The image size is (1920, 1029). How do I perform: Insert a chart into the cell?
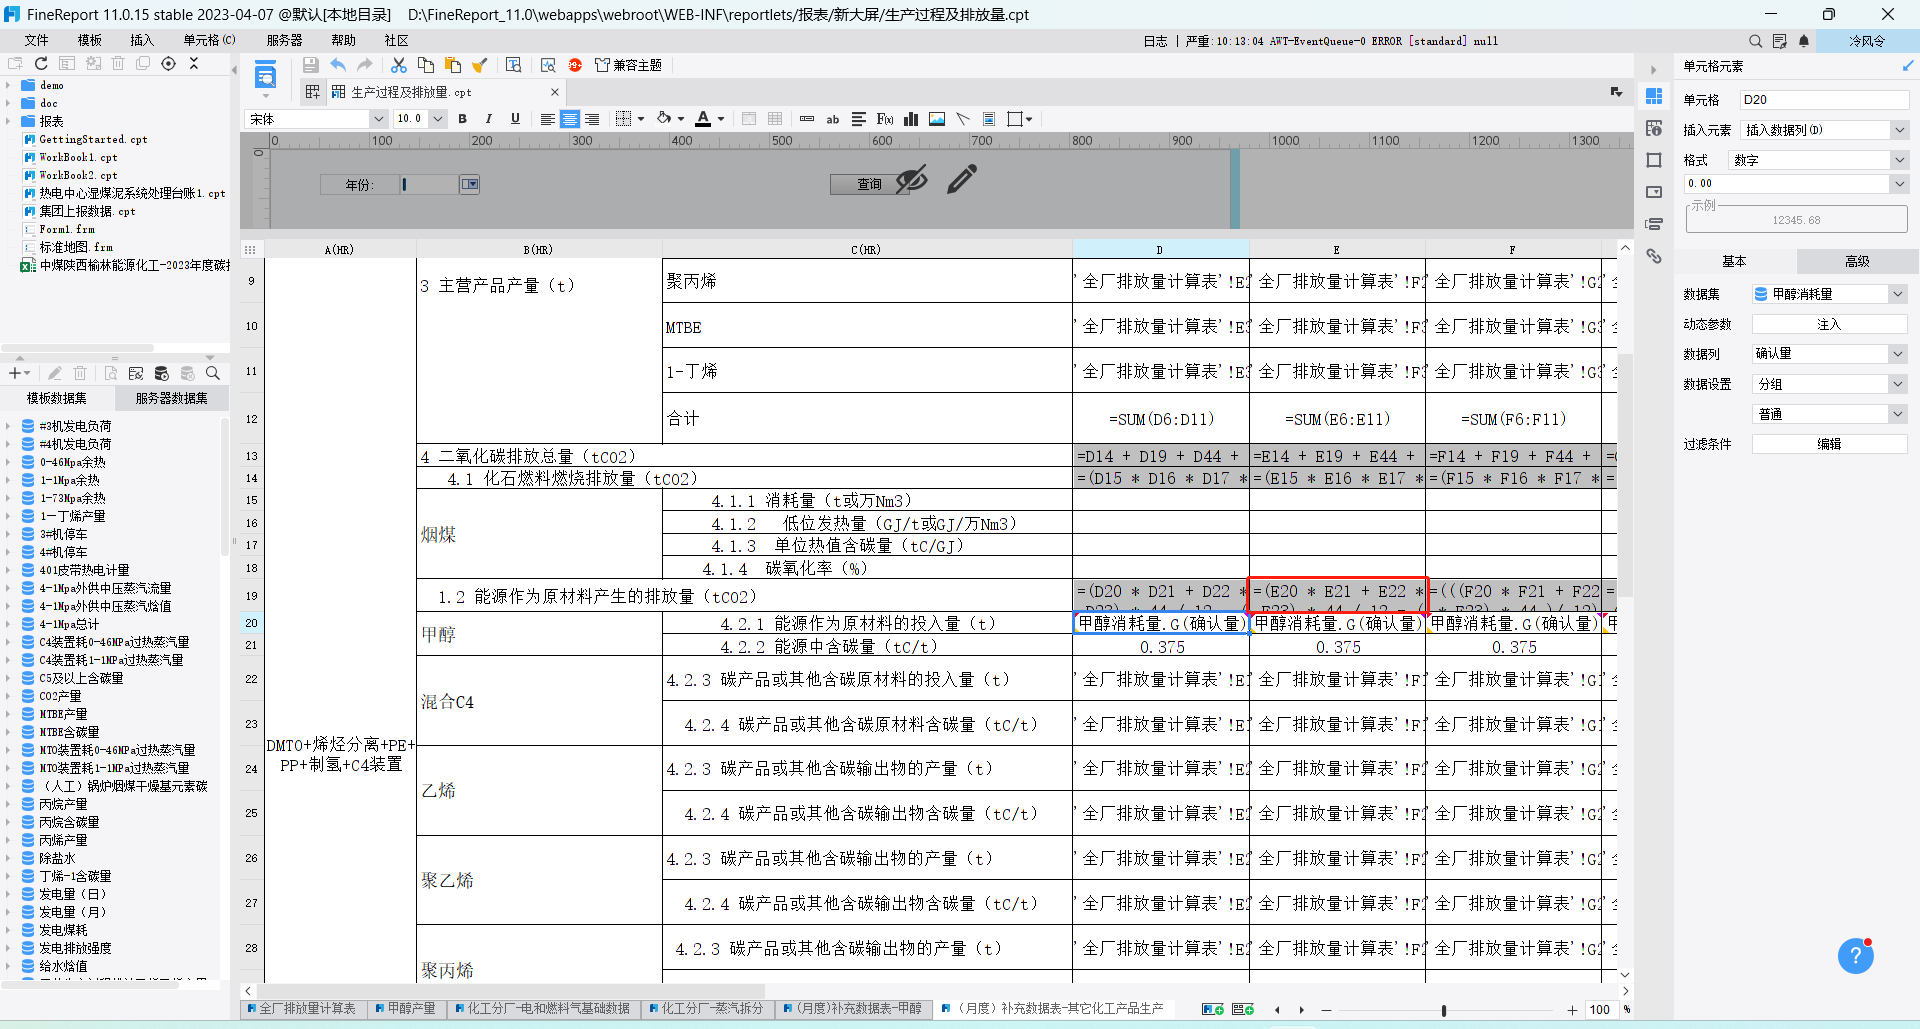[911, 119]
